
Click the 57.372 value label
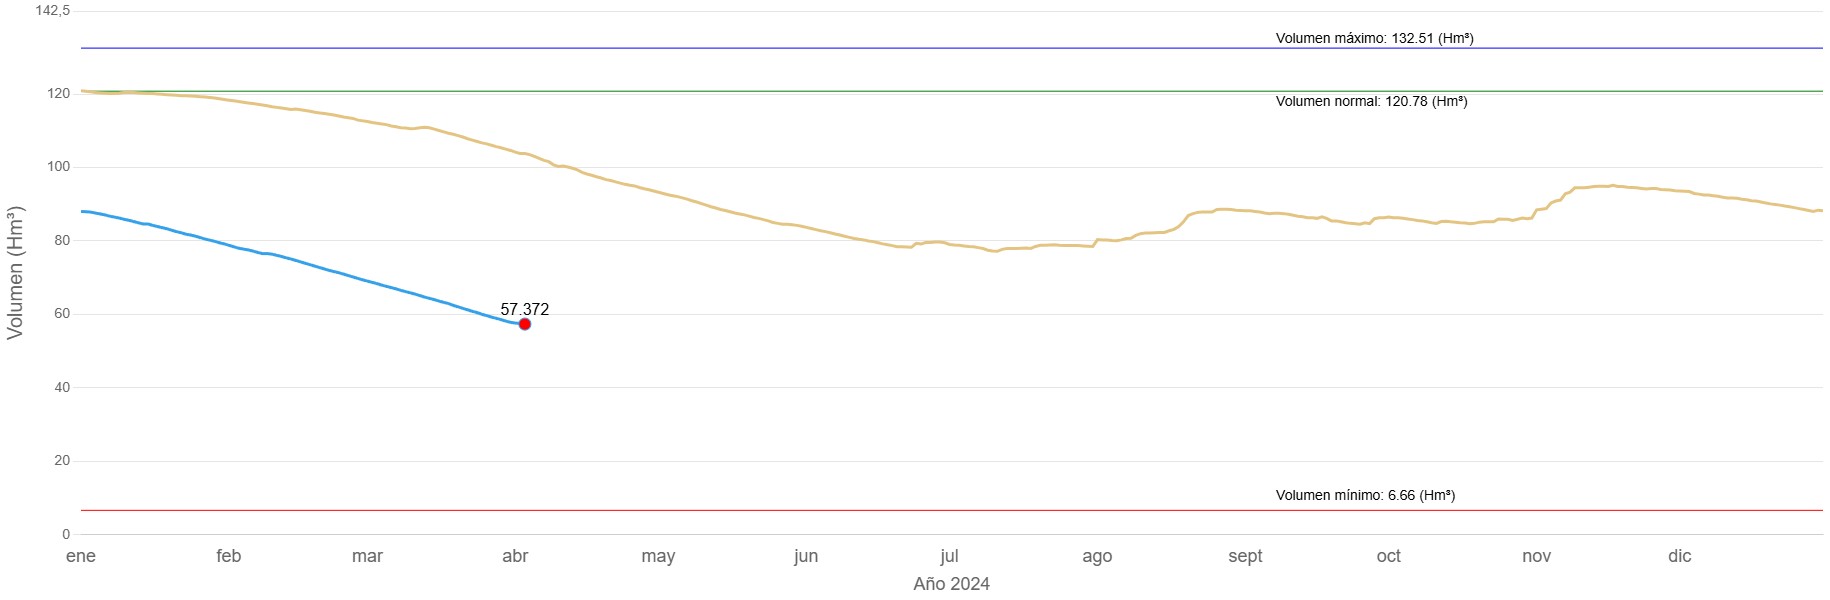point(524,309)
